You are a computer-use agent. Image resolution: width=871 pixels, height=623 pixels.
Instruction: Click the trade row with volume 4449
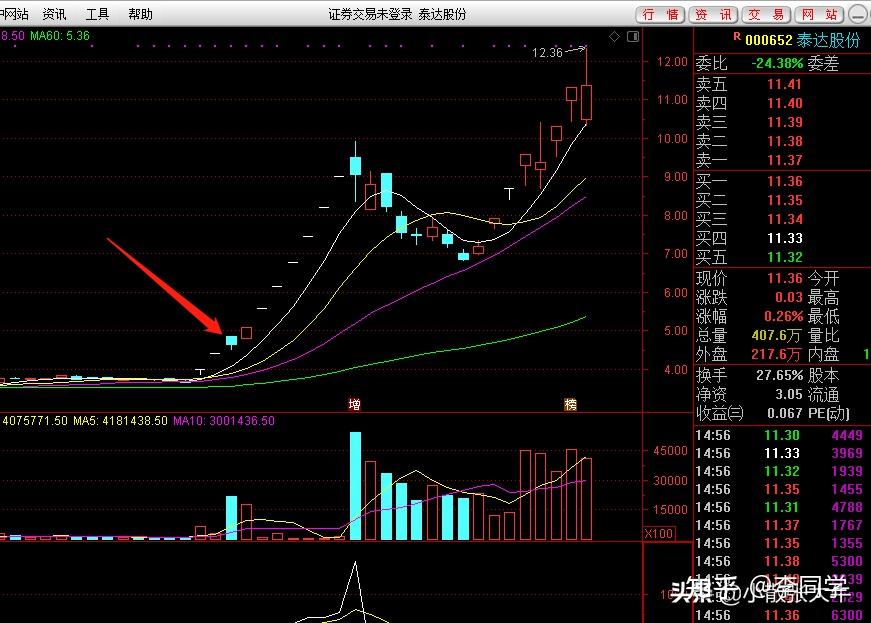pos(780,435)
